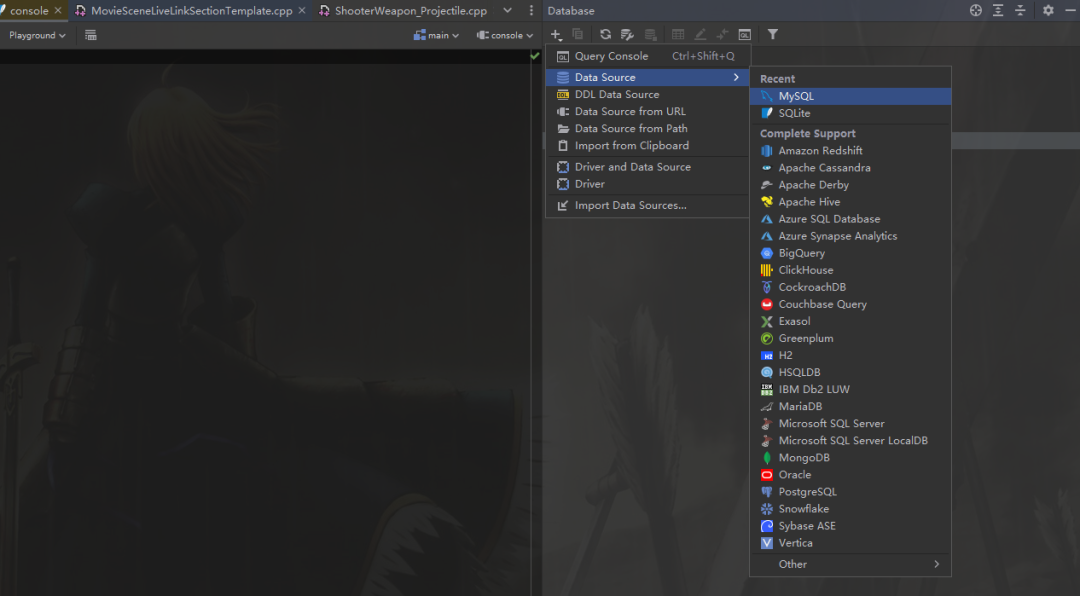Click the Select Opened File target icon
Image resolution: width=1080 pixels, height=596 pixels.
coord(976,10)
